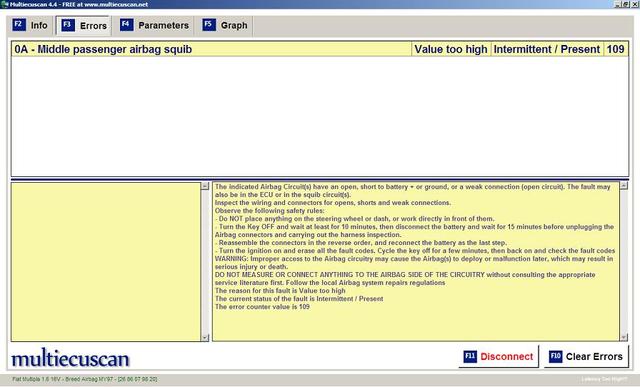The image size is (640, 387).
Task: Click the Multiecuscan title bar app icon
Action: pos(4,4)
